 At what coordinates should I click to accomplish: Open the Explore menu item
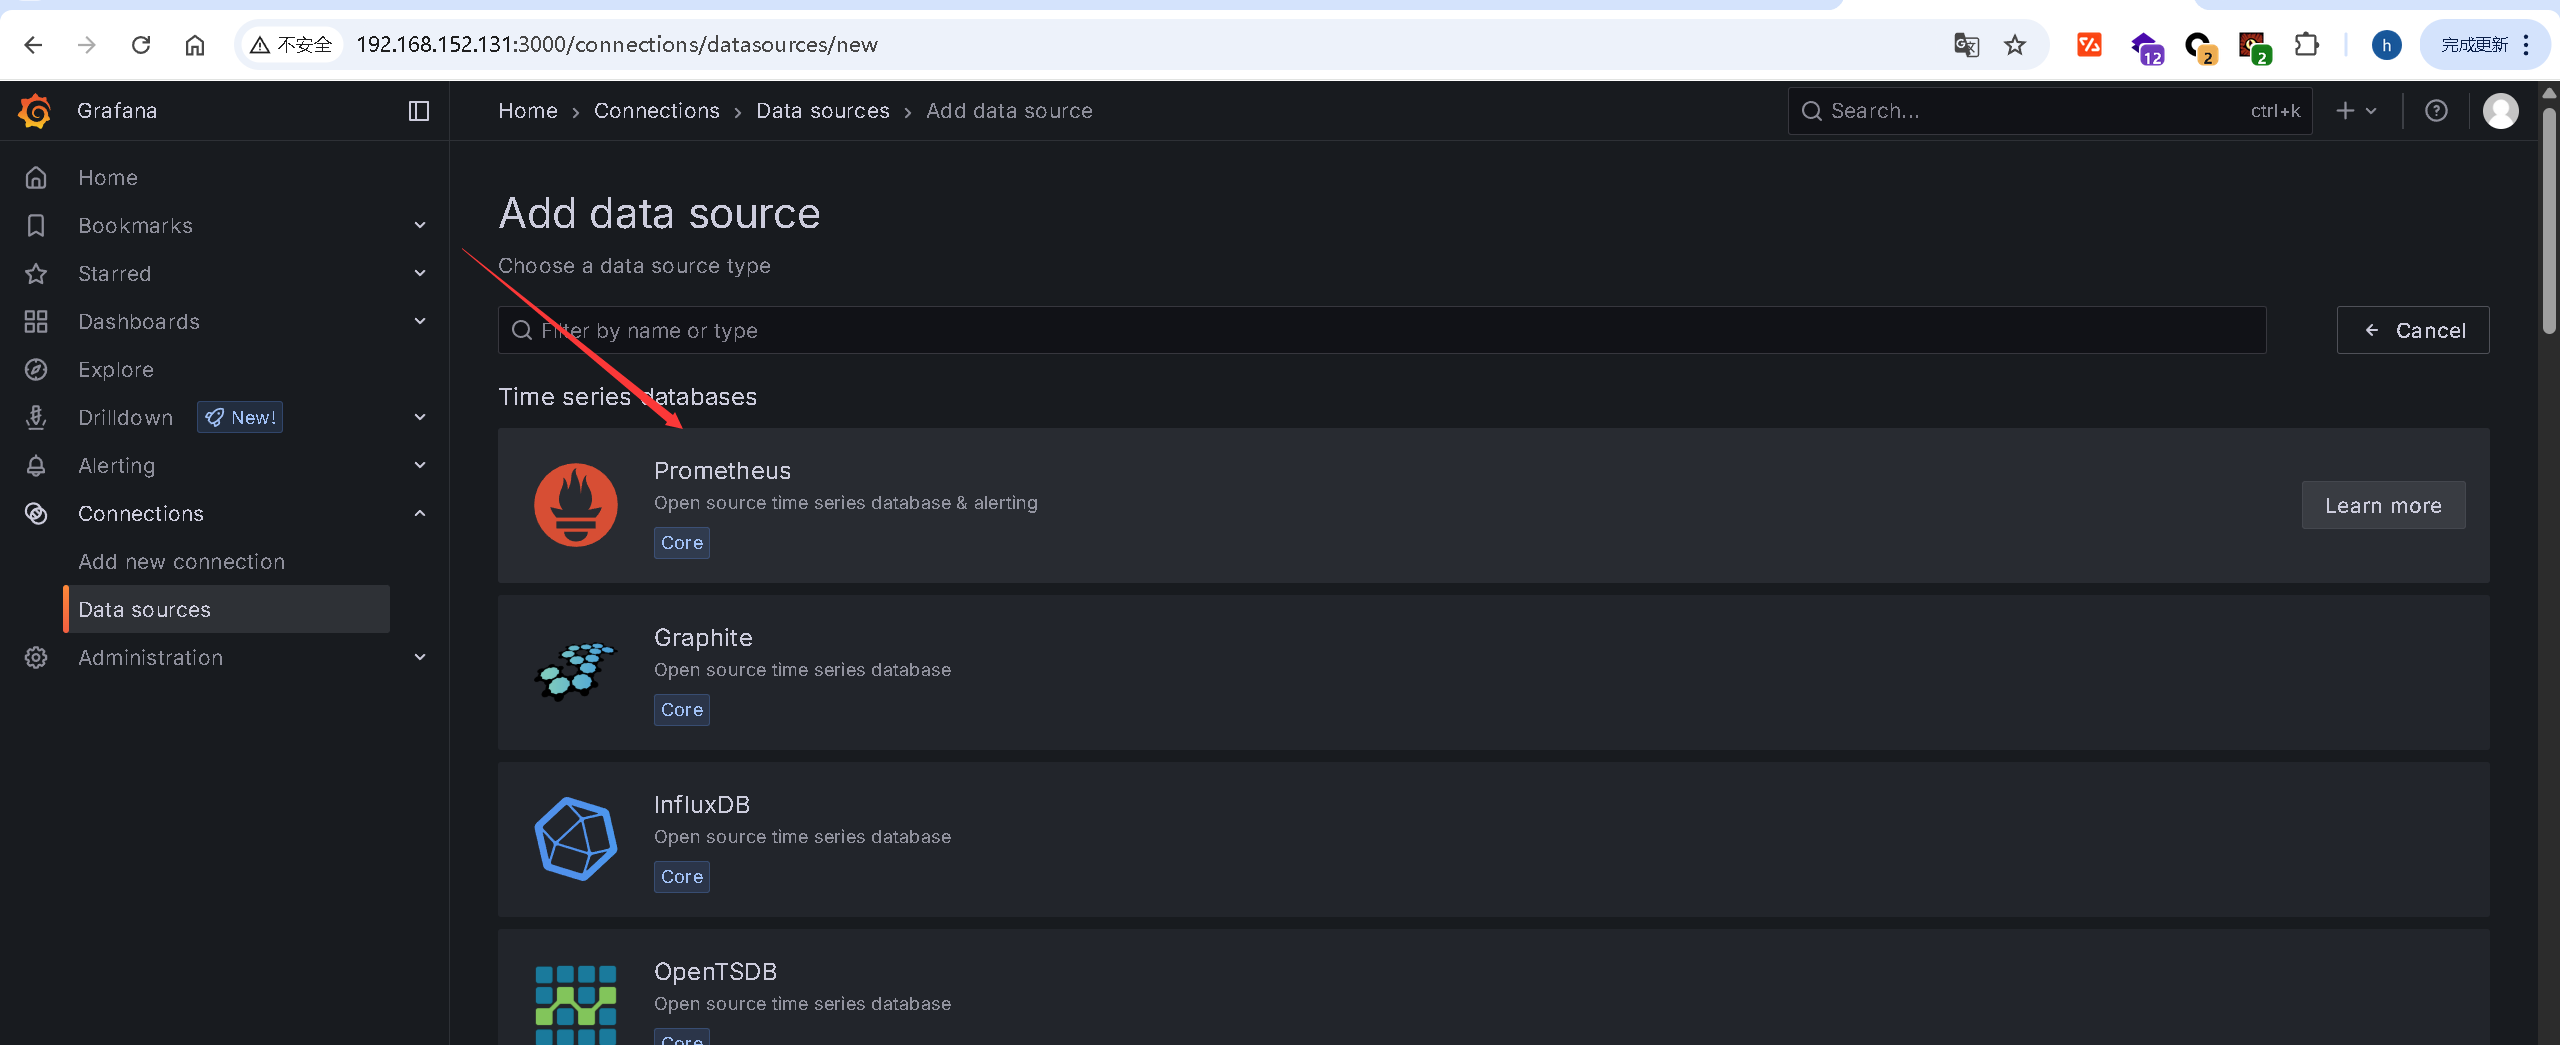pyautogui.click(x=116, y=369)
